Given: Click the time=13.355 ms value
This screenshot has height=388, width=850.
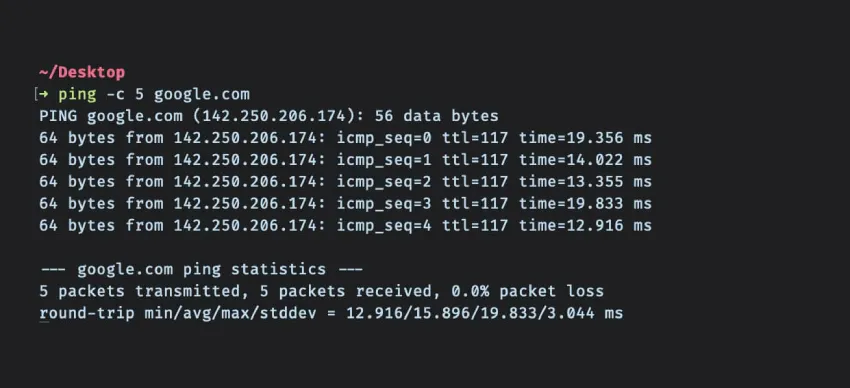Looking at the screenshot, I should [x=585, y=182].
